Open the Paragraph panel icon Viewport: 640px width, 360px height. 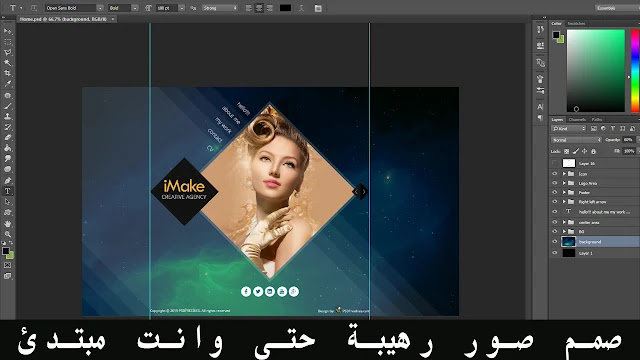tap(540, 118)
